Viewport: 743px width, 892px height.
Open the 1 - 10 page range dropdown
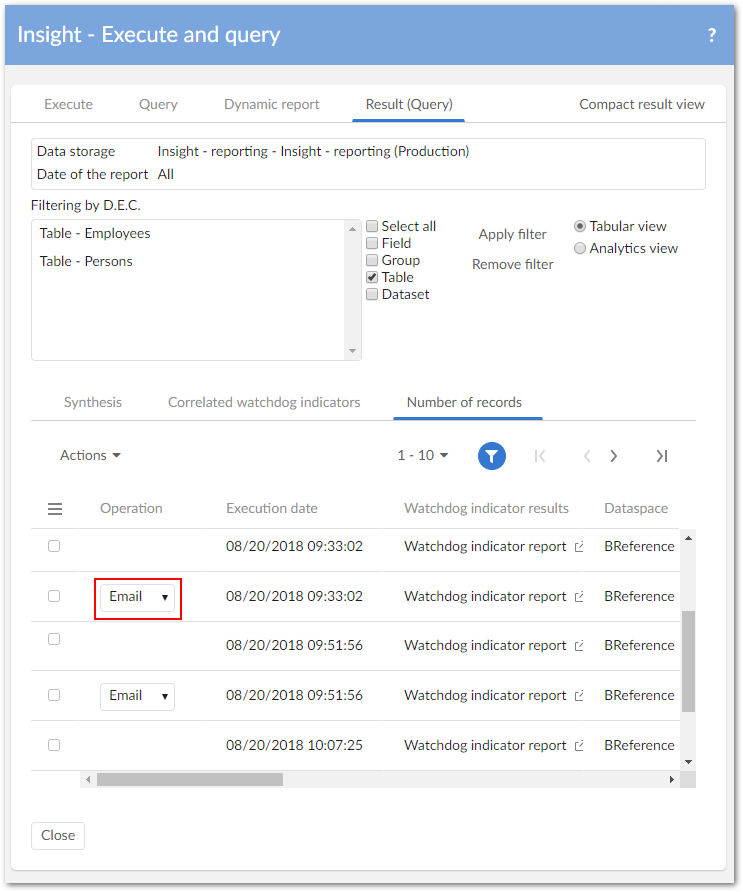click(422, 455)
